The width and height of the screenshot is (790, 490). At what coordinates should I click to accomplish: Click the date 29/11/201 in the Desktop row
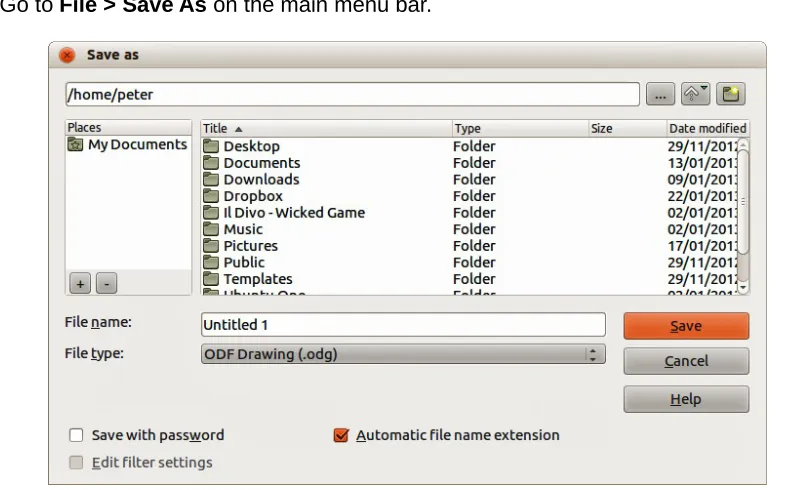[x=702, y=147]
